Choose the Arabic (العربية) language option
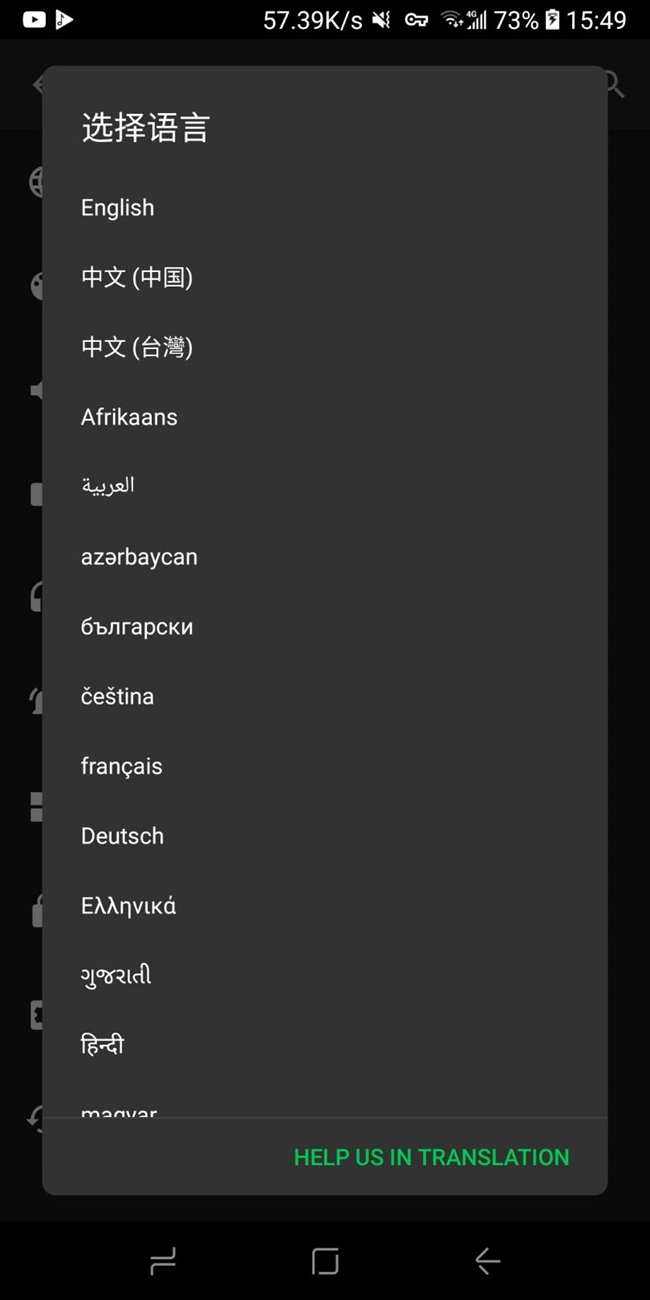The image size is (650, 1300). 108,486
